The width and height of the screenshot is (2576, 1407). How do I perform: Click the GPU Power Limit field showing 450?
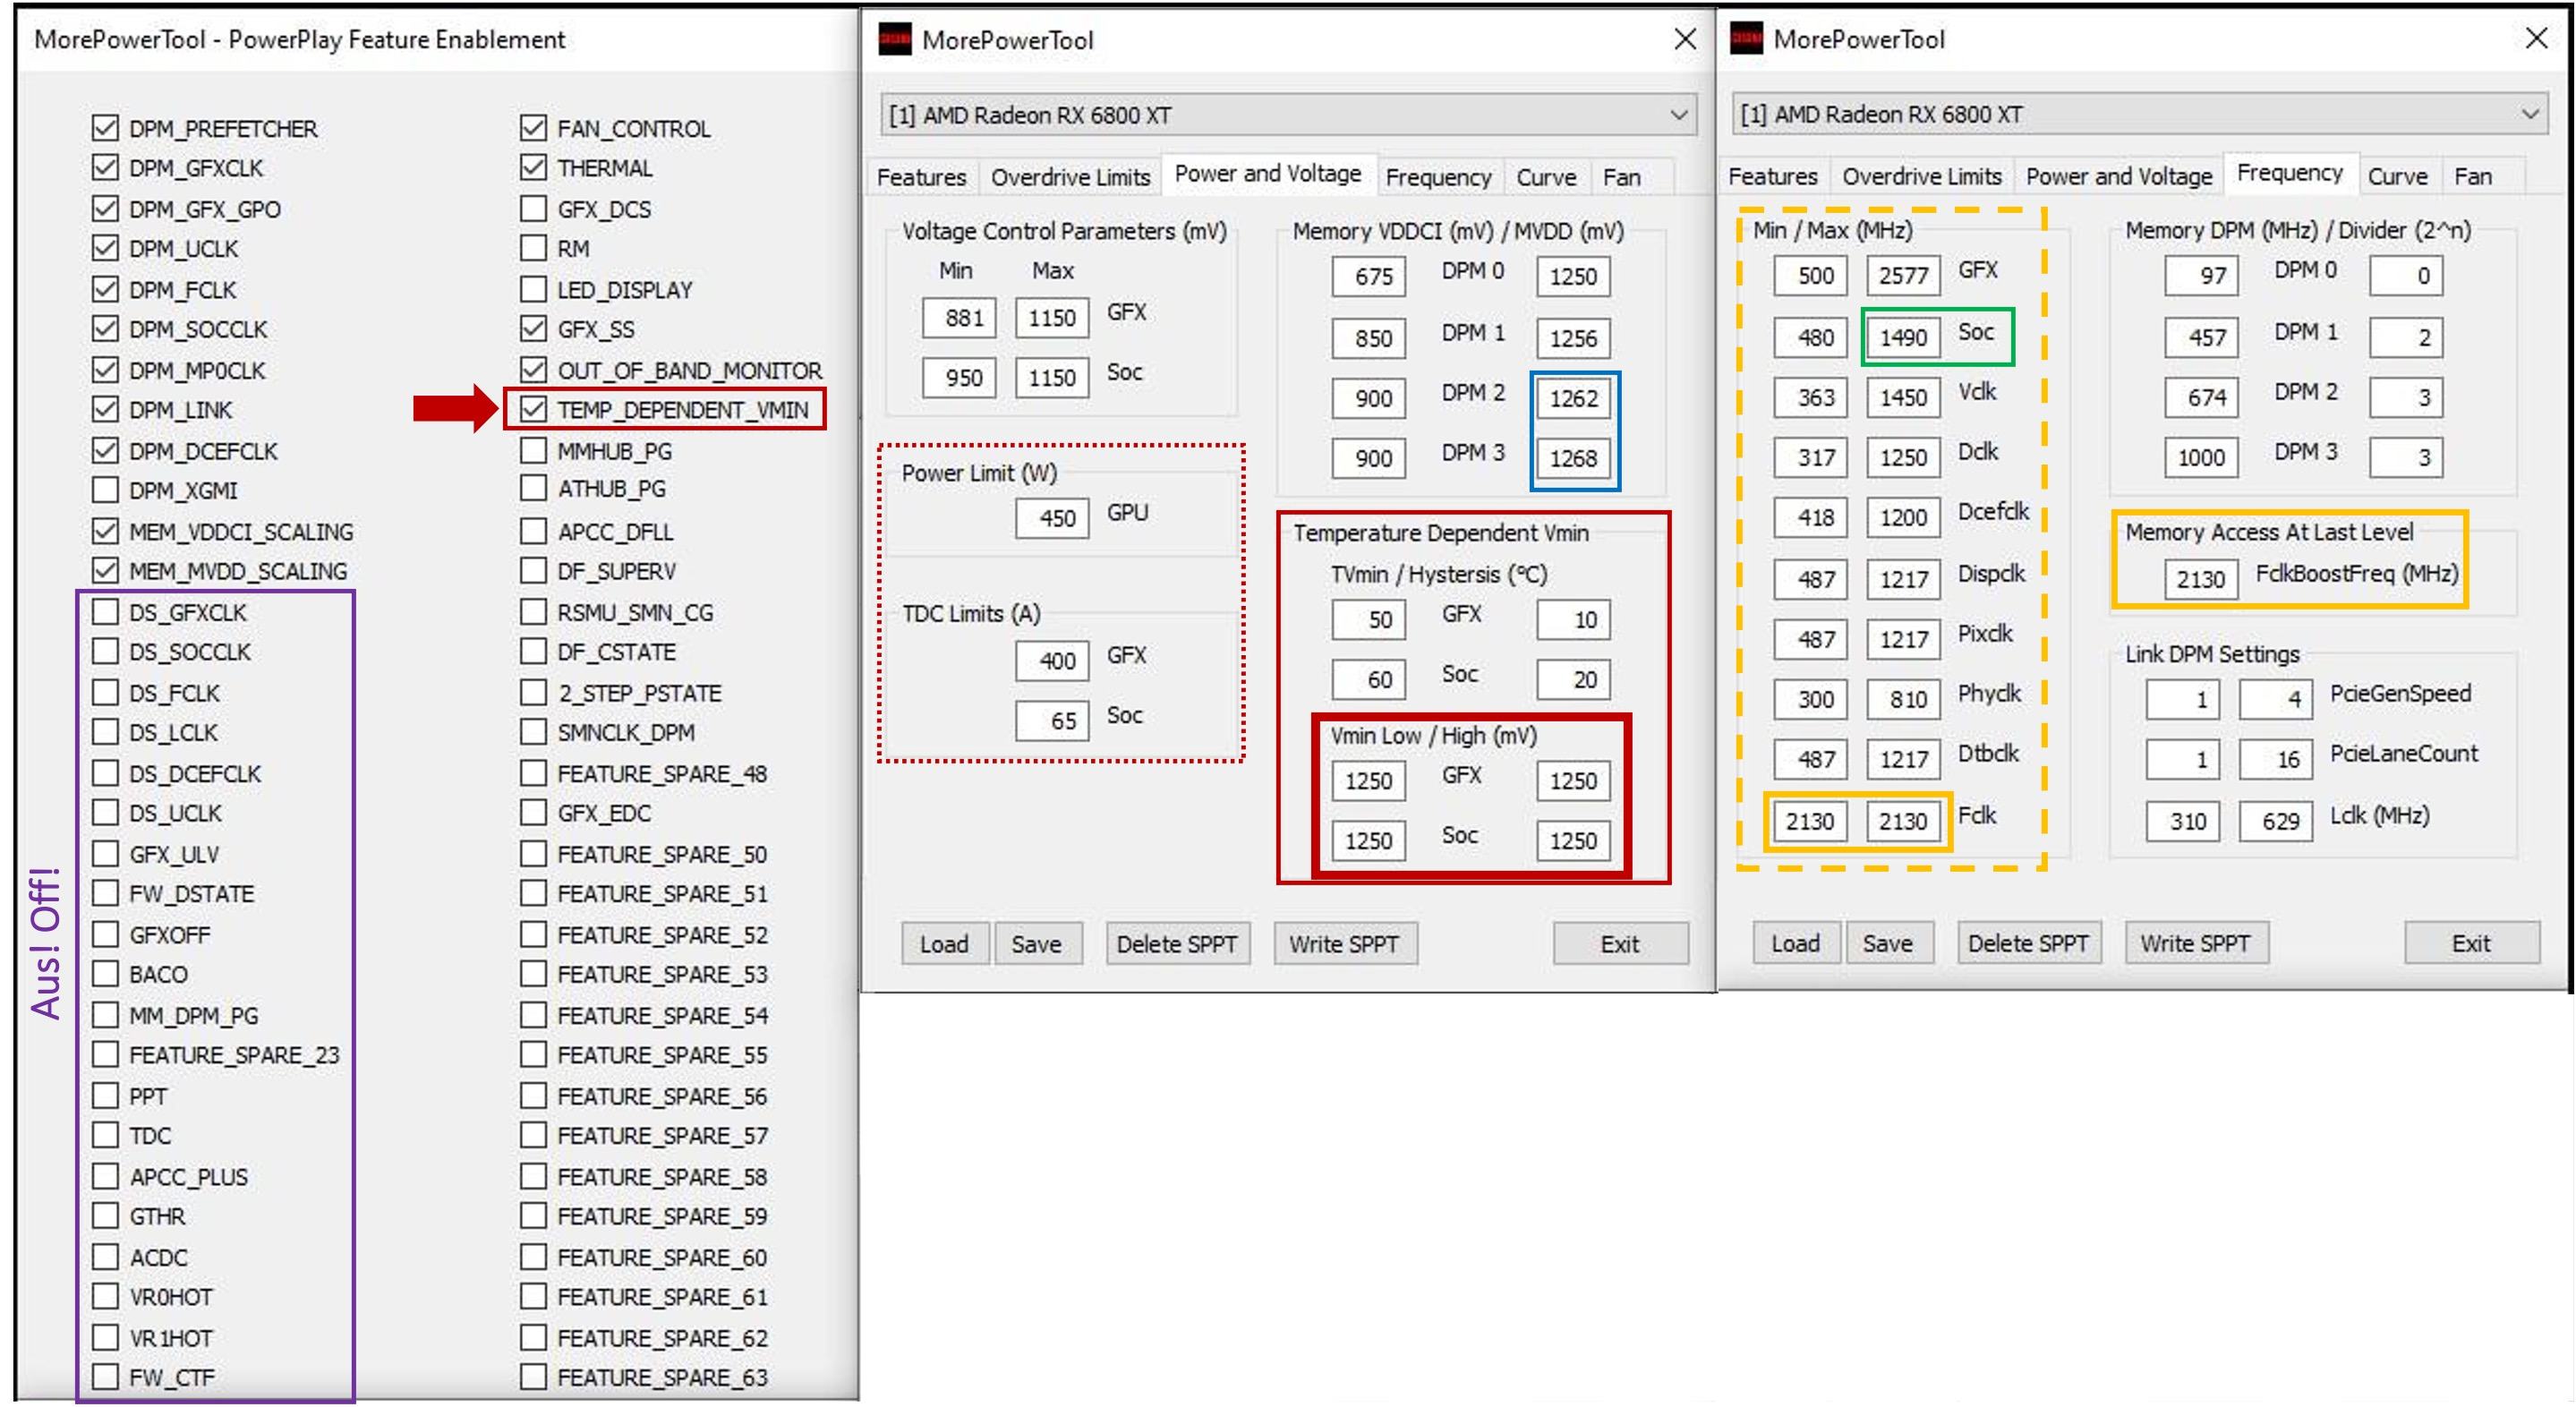coord(1052,518)
